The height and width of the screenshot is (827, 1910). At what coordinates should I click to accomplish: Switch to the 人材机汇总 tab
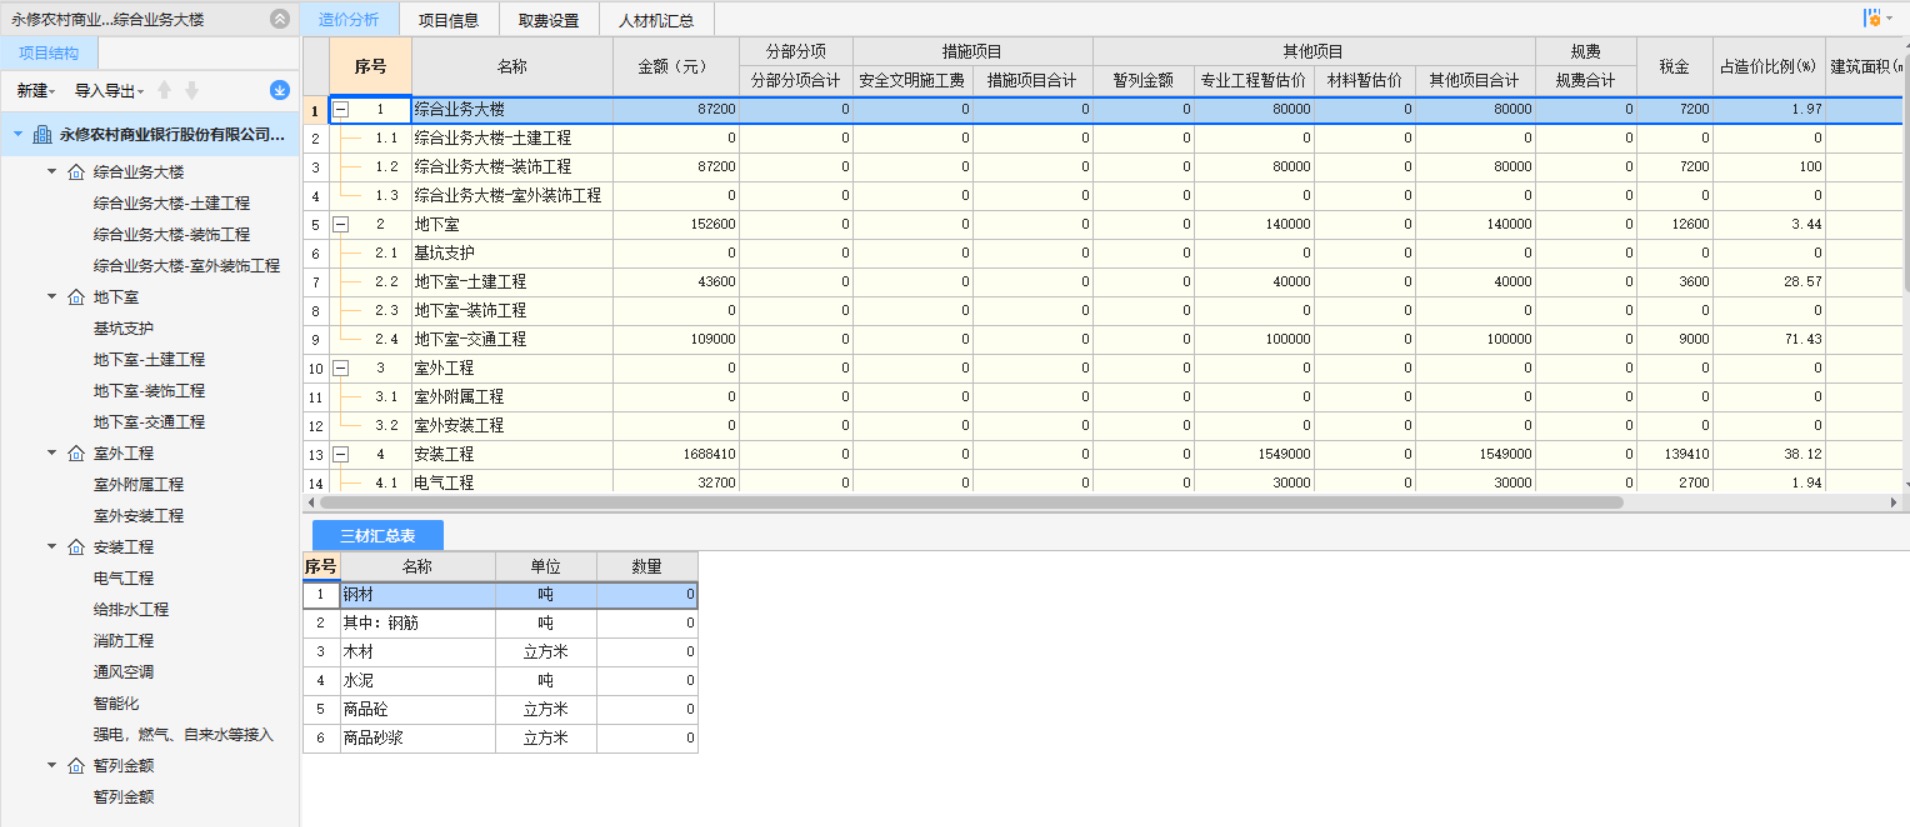point(656,19)
